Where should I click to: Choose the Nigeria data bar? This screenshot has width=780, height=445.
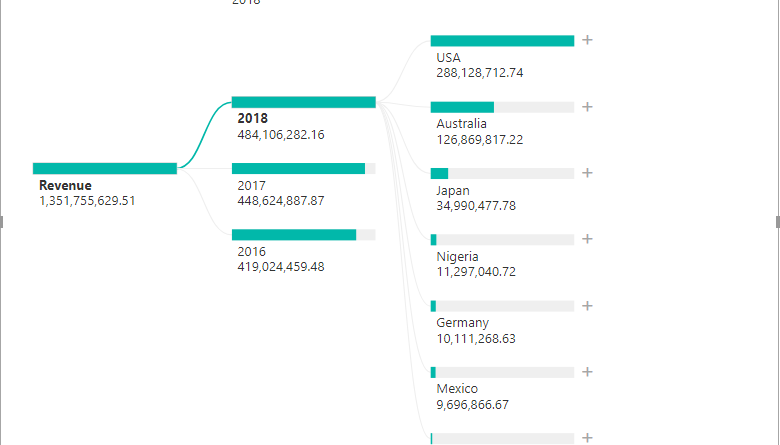pyautogui.click(x=502, y=240)
